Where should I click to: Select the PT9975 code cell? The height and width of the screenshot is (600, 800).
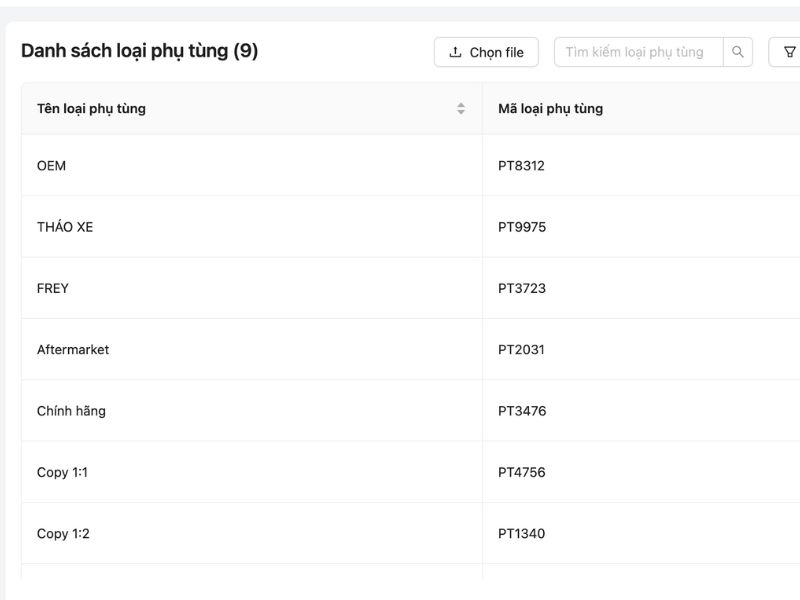coord(522,227)
